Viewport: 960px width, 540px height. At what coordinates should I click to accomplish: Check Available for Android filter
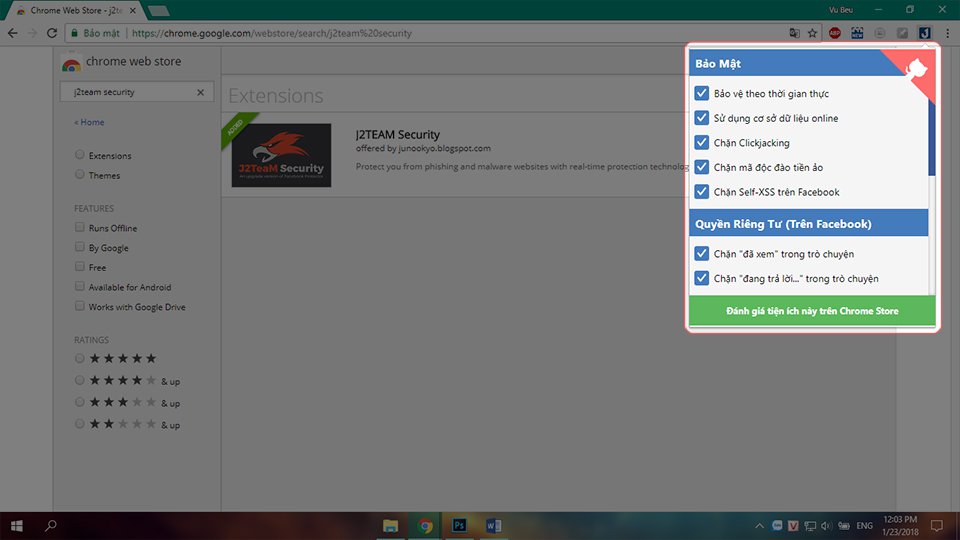(x=80, y=286)
